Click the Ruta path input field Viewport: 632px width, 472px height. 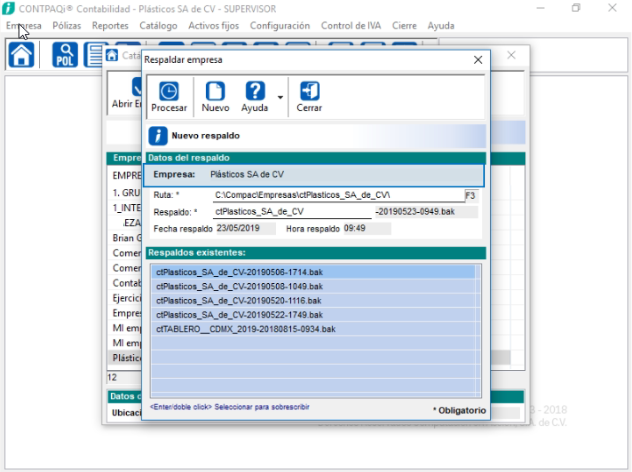pos(339,195)
